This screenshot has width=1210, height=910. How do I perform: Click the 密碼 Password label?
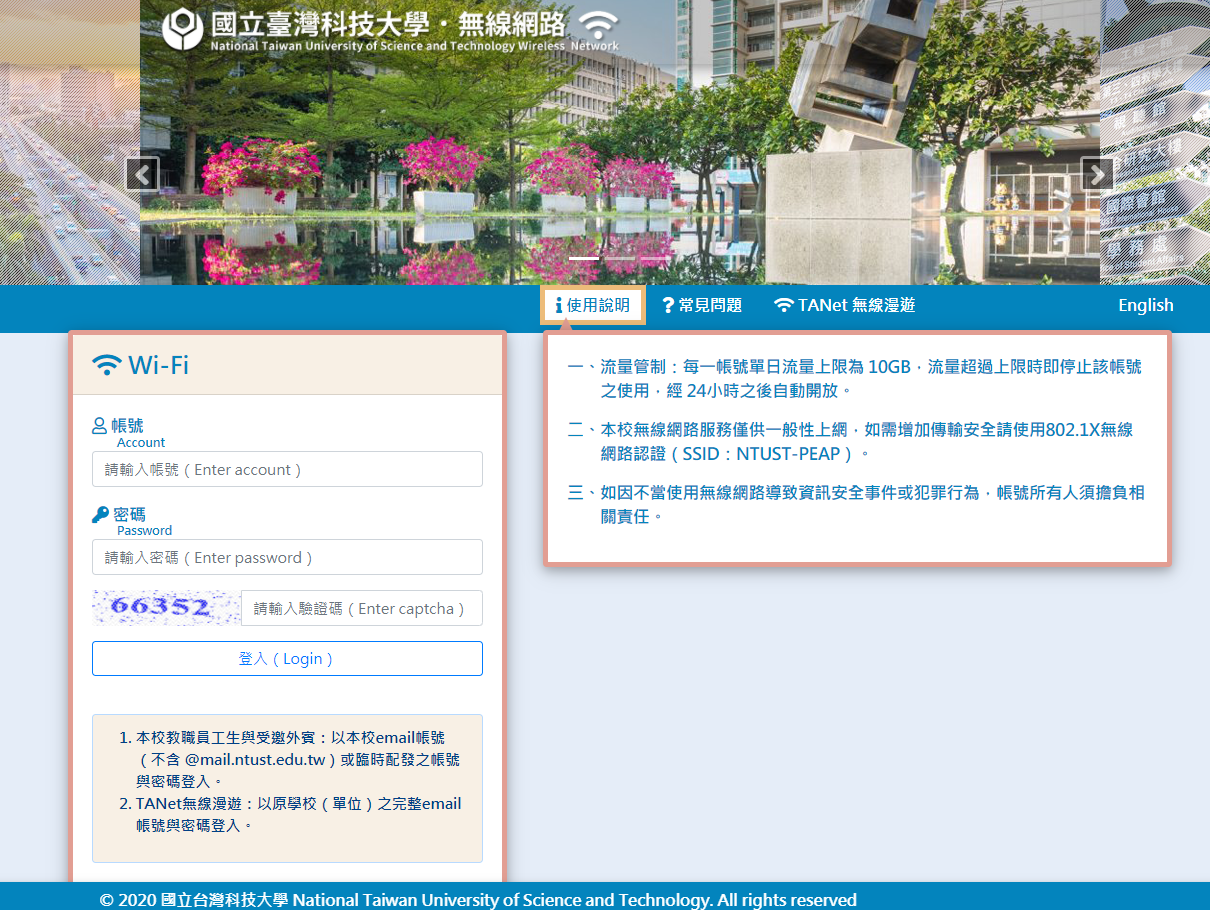pyautogui.click(x=132, y=521)
